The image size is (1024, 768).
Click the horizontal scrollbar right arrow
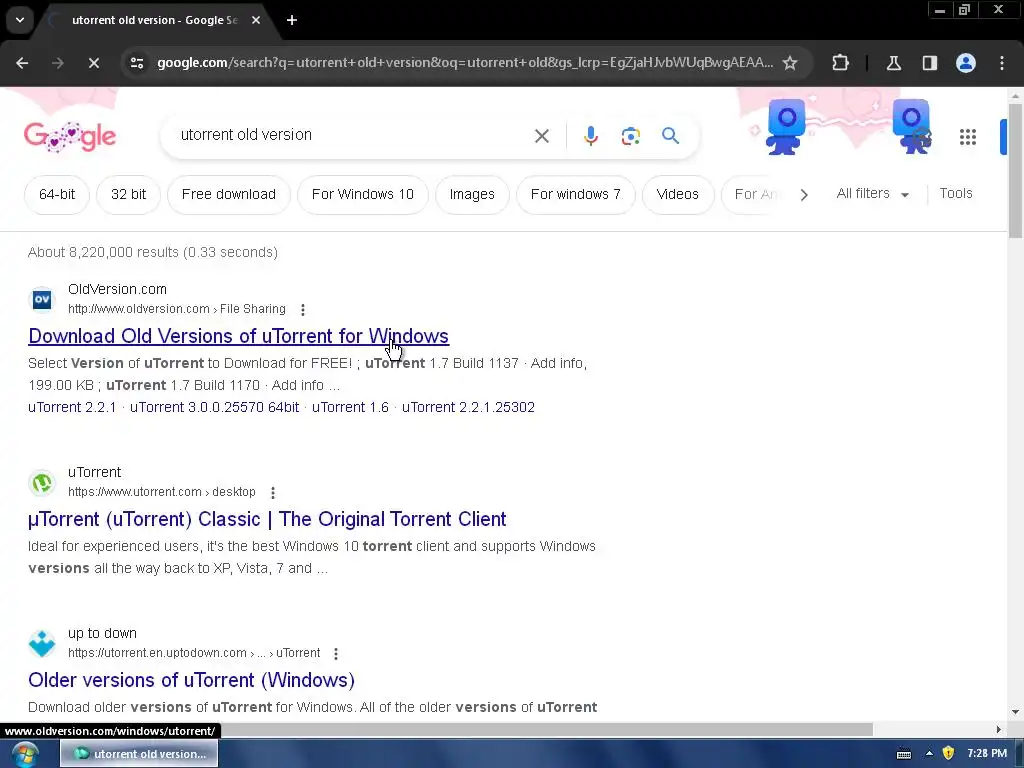[x=998, y=729]
